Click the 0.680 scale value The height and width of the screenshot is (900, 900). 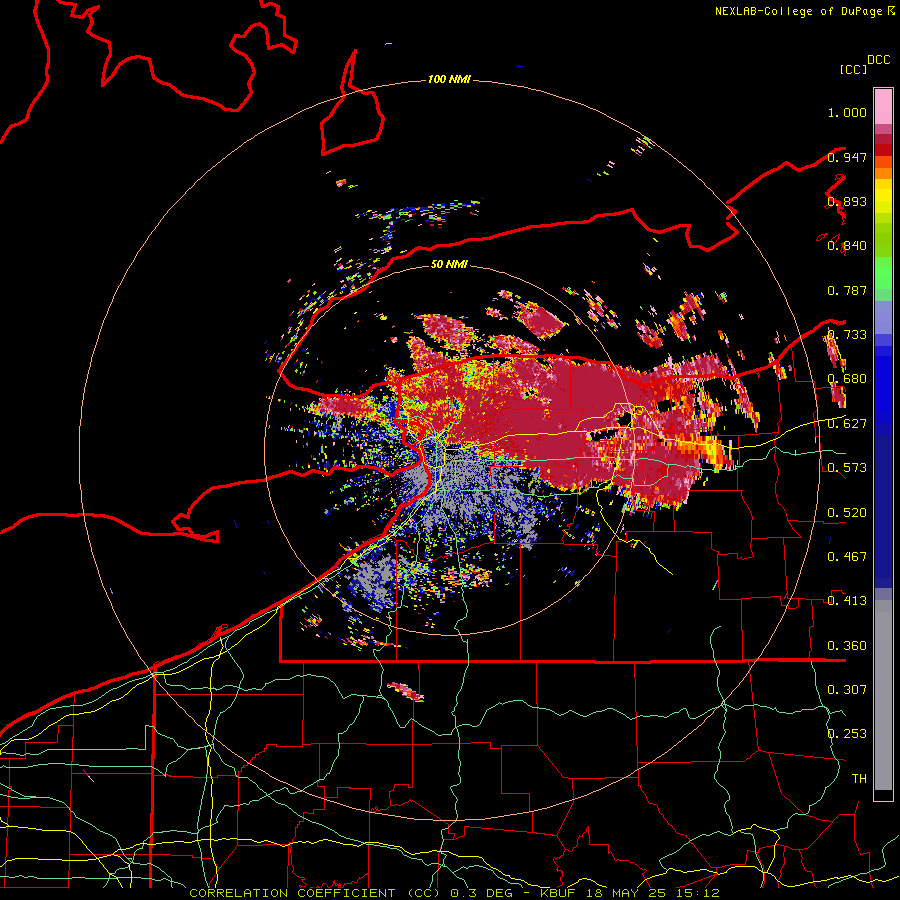(x=847, y=379)
